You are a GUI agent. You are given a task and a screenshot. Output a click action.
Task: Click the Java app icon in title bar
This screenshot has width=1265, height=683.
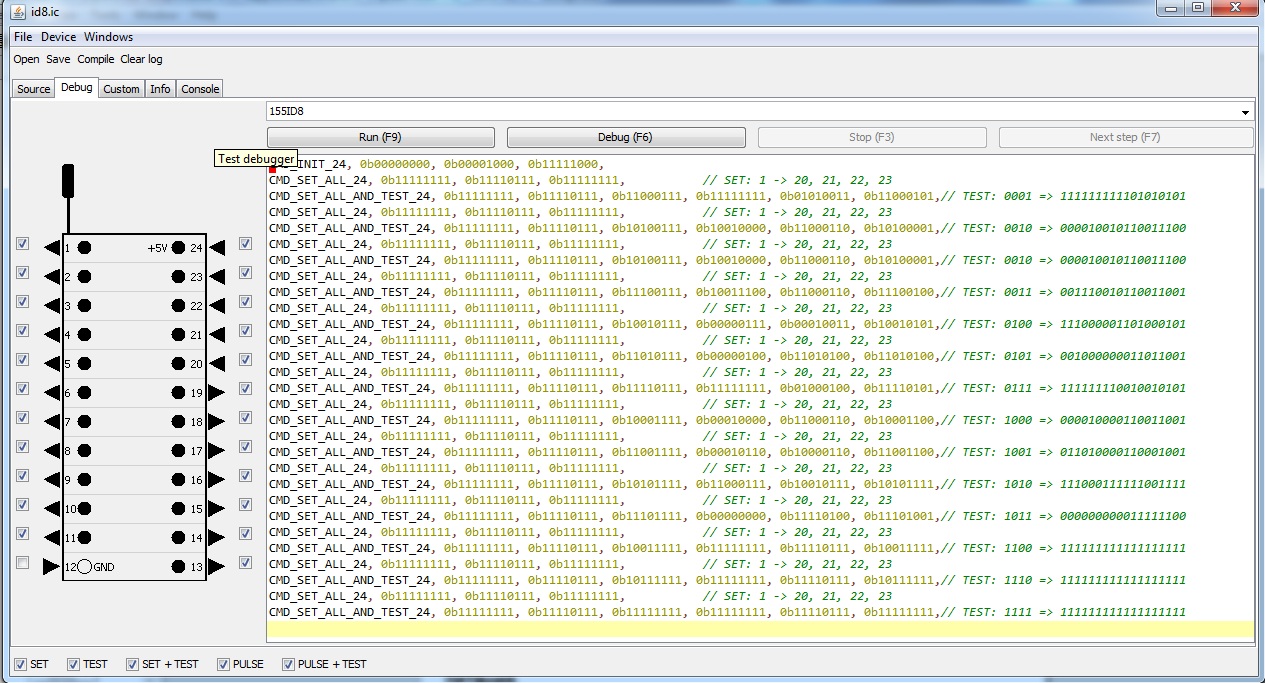pyautogui.click(x=20, y=10)
